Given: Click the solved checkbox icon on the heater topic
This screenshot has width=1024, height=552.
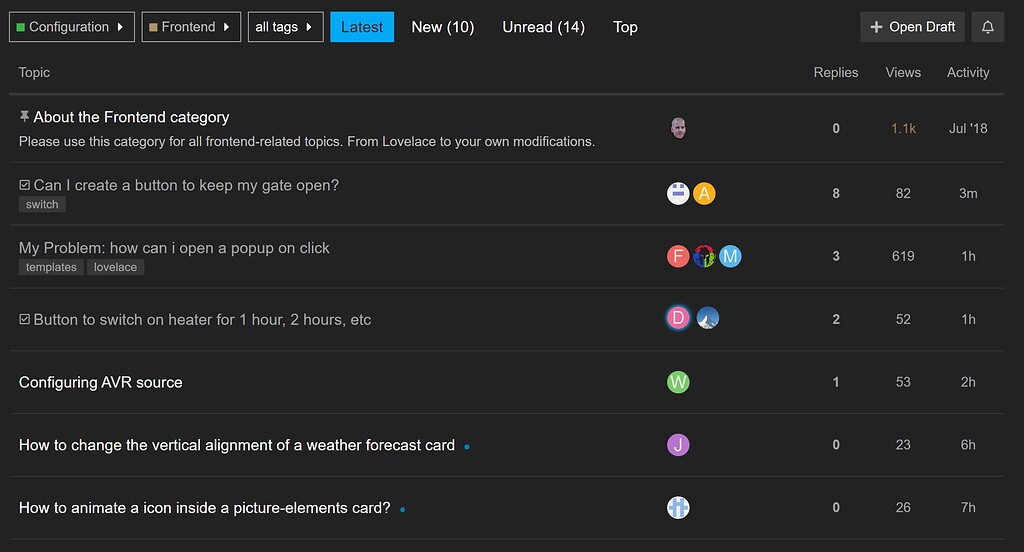Looking at the screenshot, I should [x=24, y=319].
